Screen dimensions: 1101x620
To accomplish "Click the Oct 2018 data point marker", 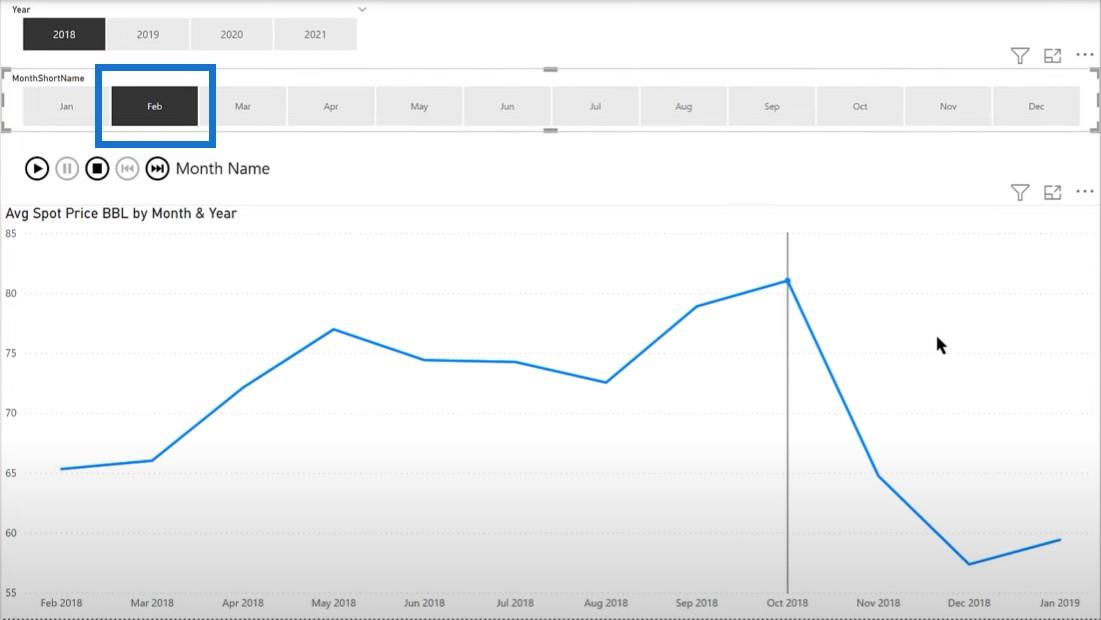I will coord(787,281).
